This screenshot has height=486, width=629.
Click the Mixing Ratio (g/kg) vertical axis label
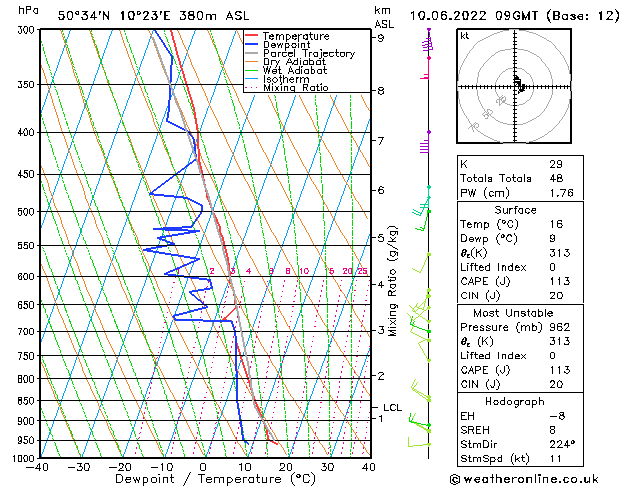[x=393, y=281]
